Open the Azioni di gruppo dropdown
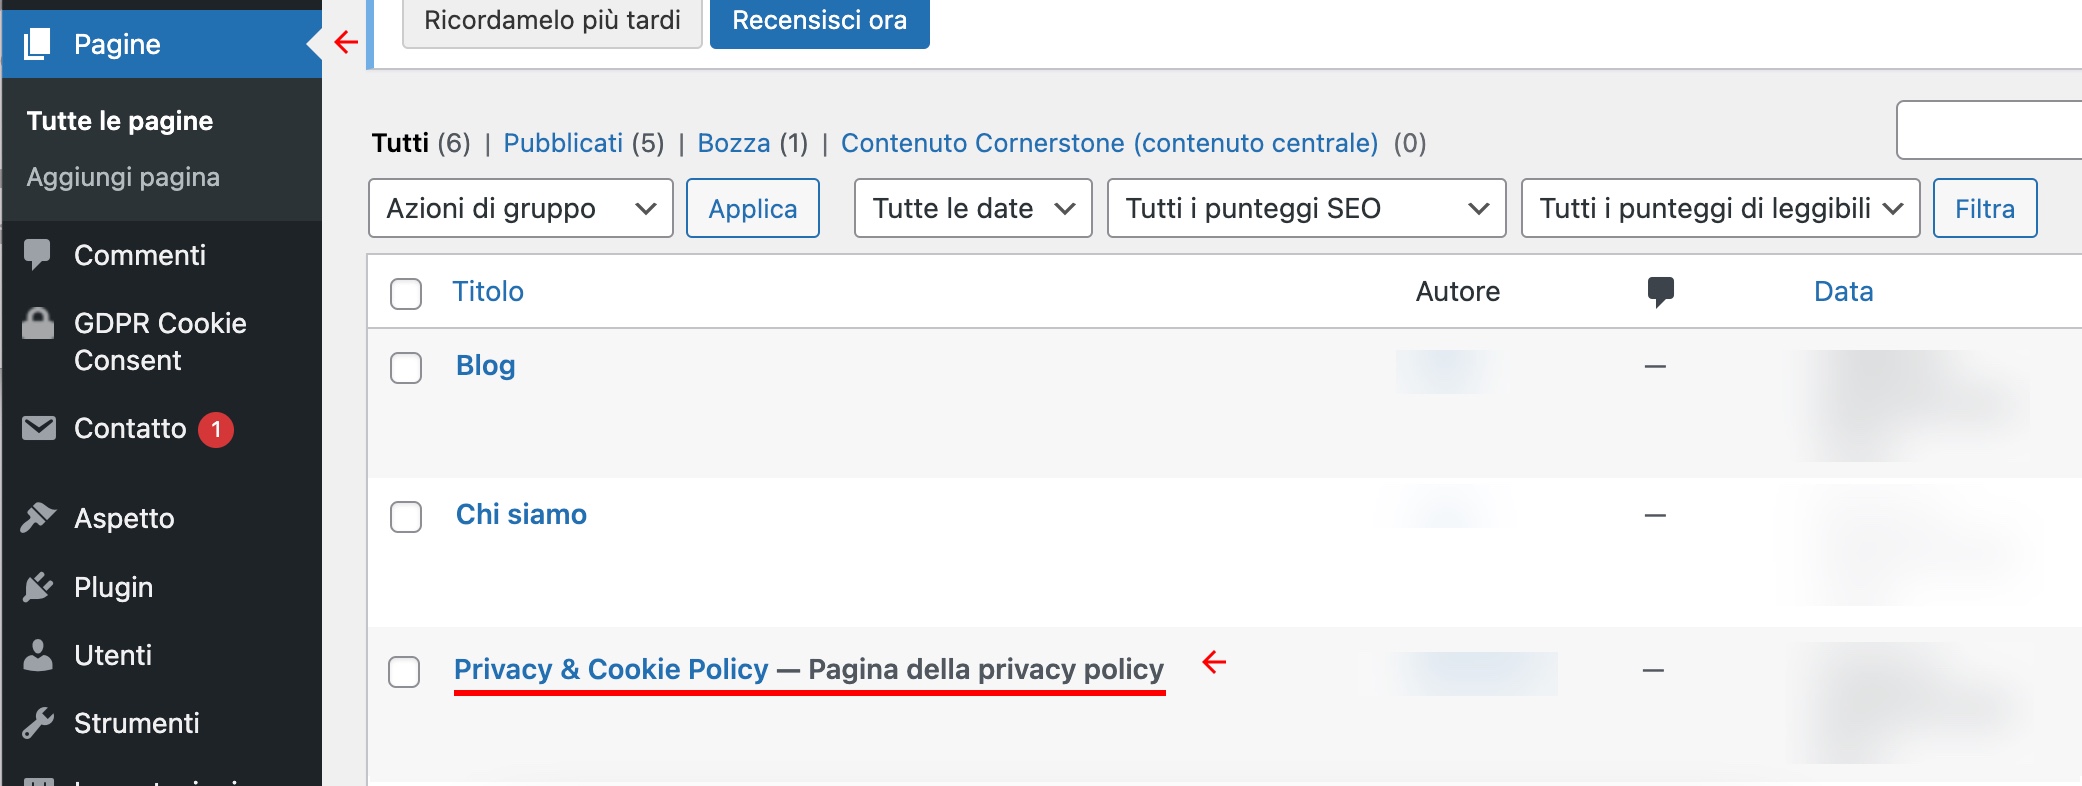This screenshot has width=2082, height=786. click(x=521, y=208)
